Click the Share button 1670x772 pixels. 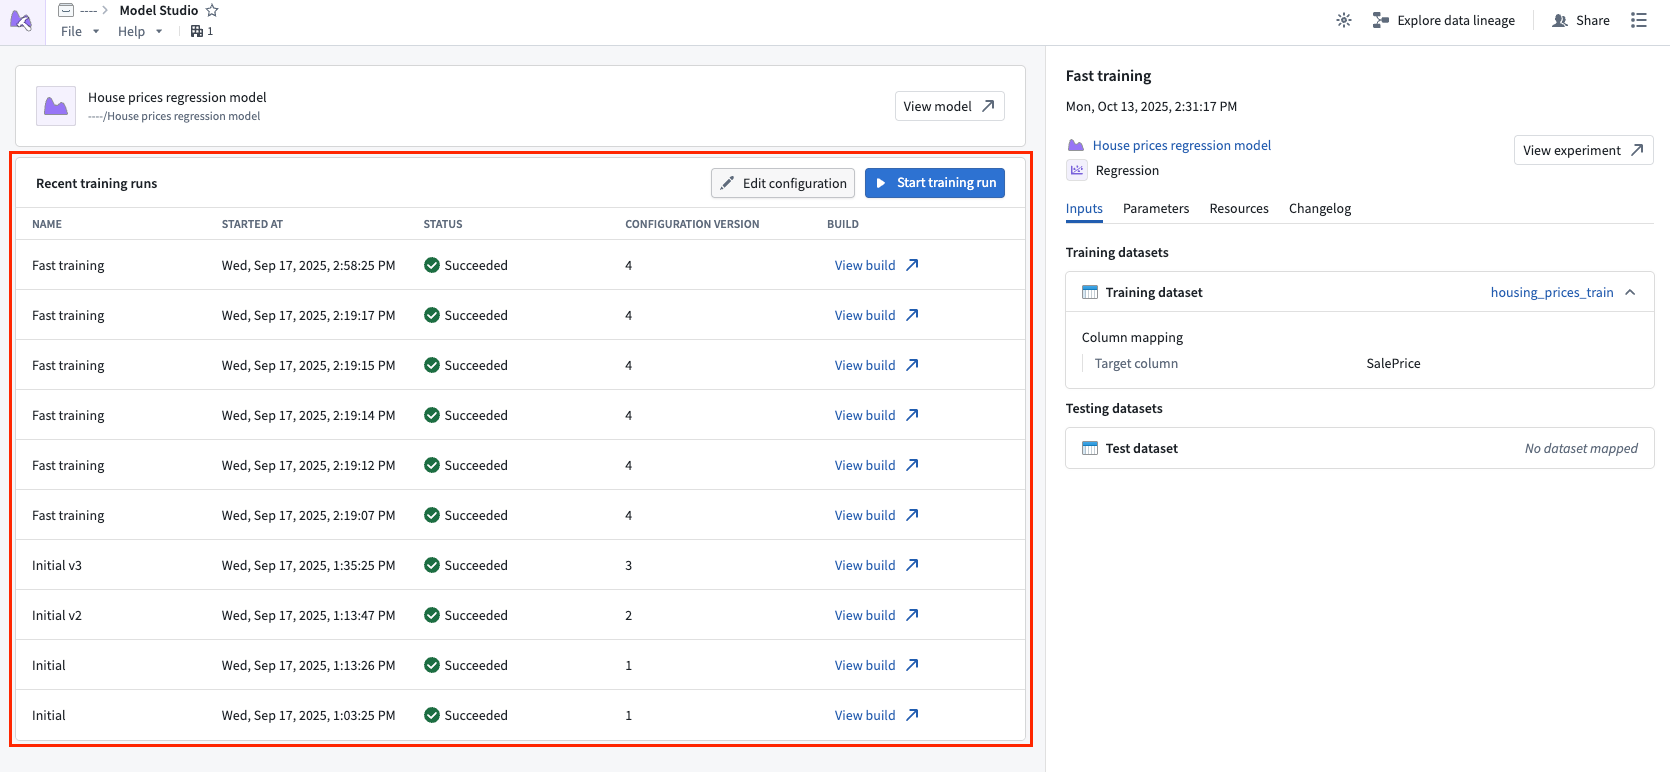(1581, 20)
